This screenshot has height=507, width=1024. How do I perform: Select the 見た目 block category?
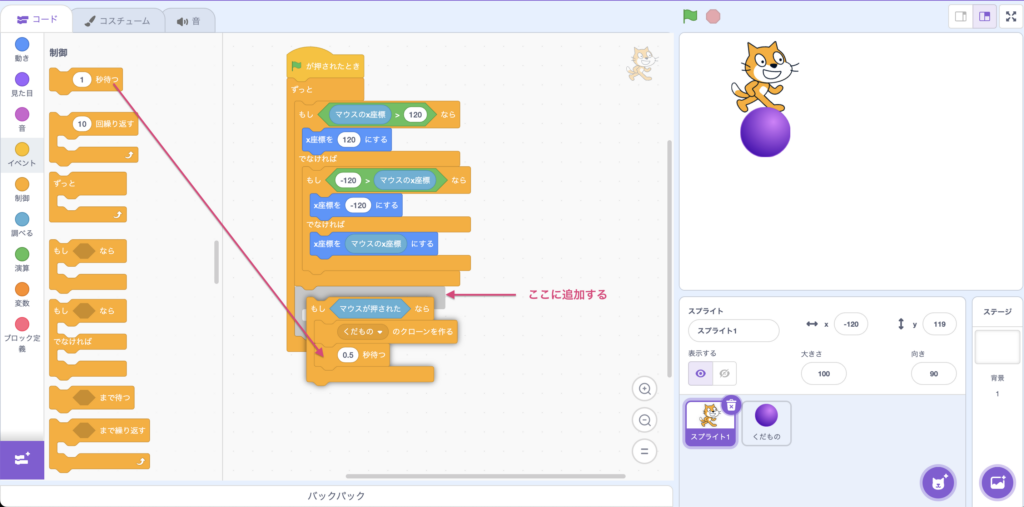pos(22,85)
